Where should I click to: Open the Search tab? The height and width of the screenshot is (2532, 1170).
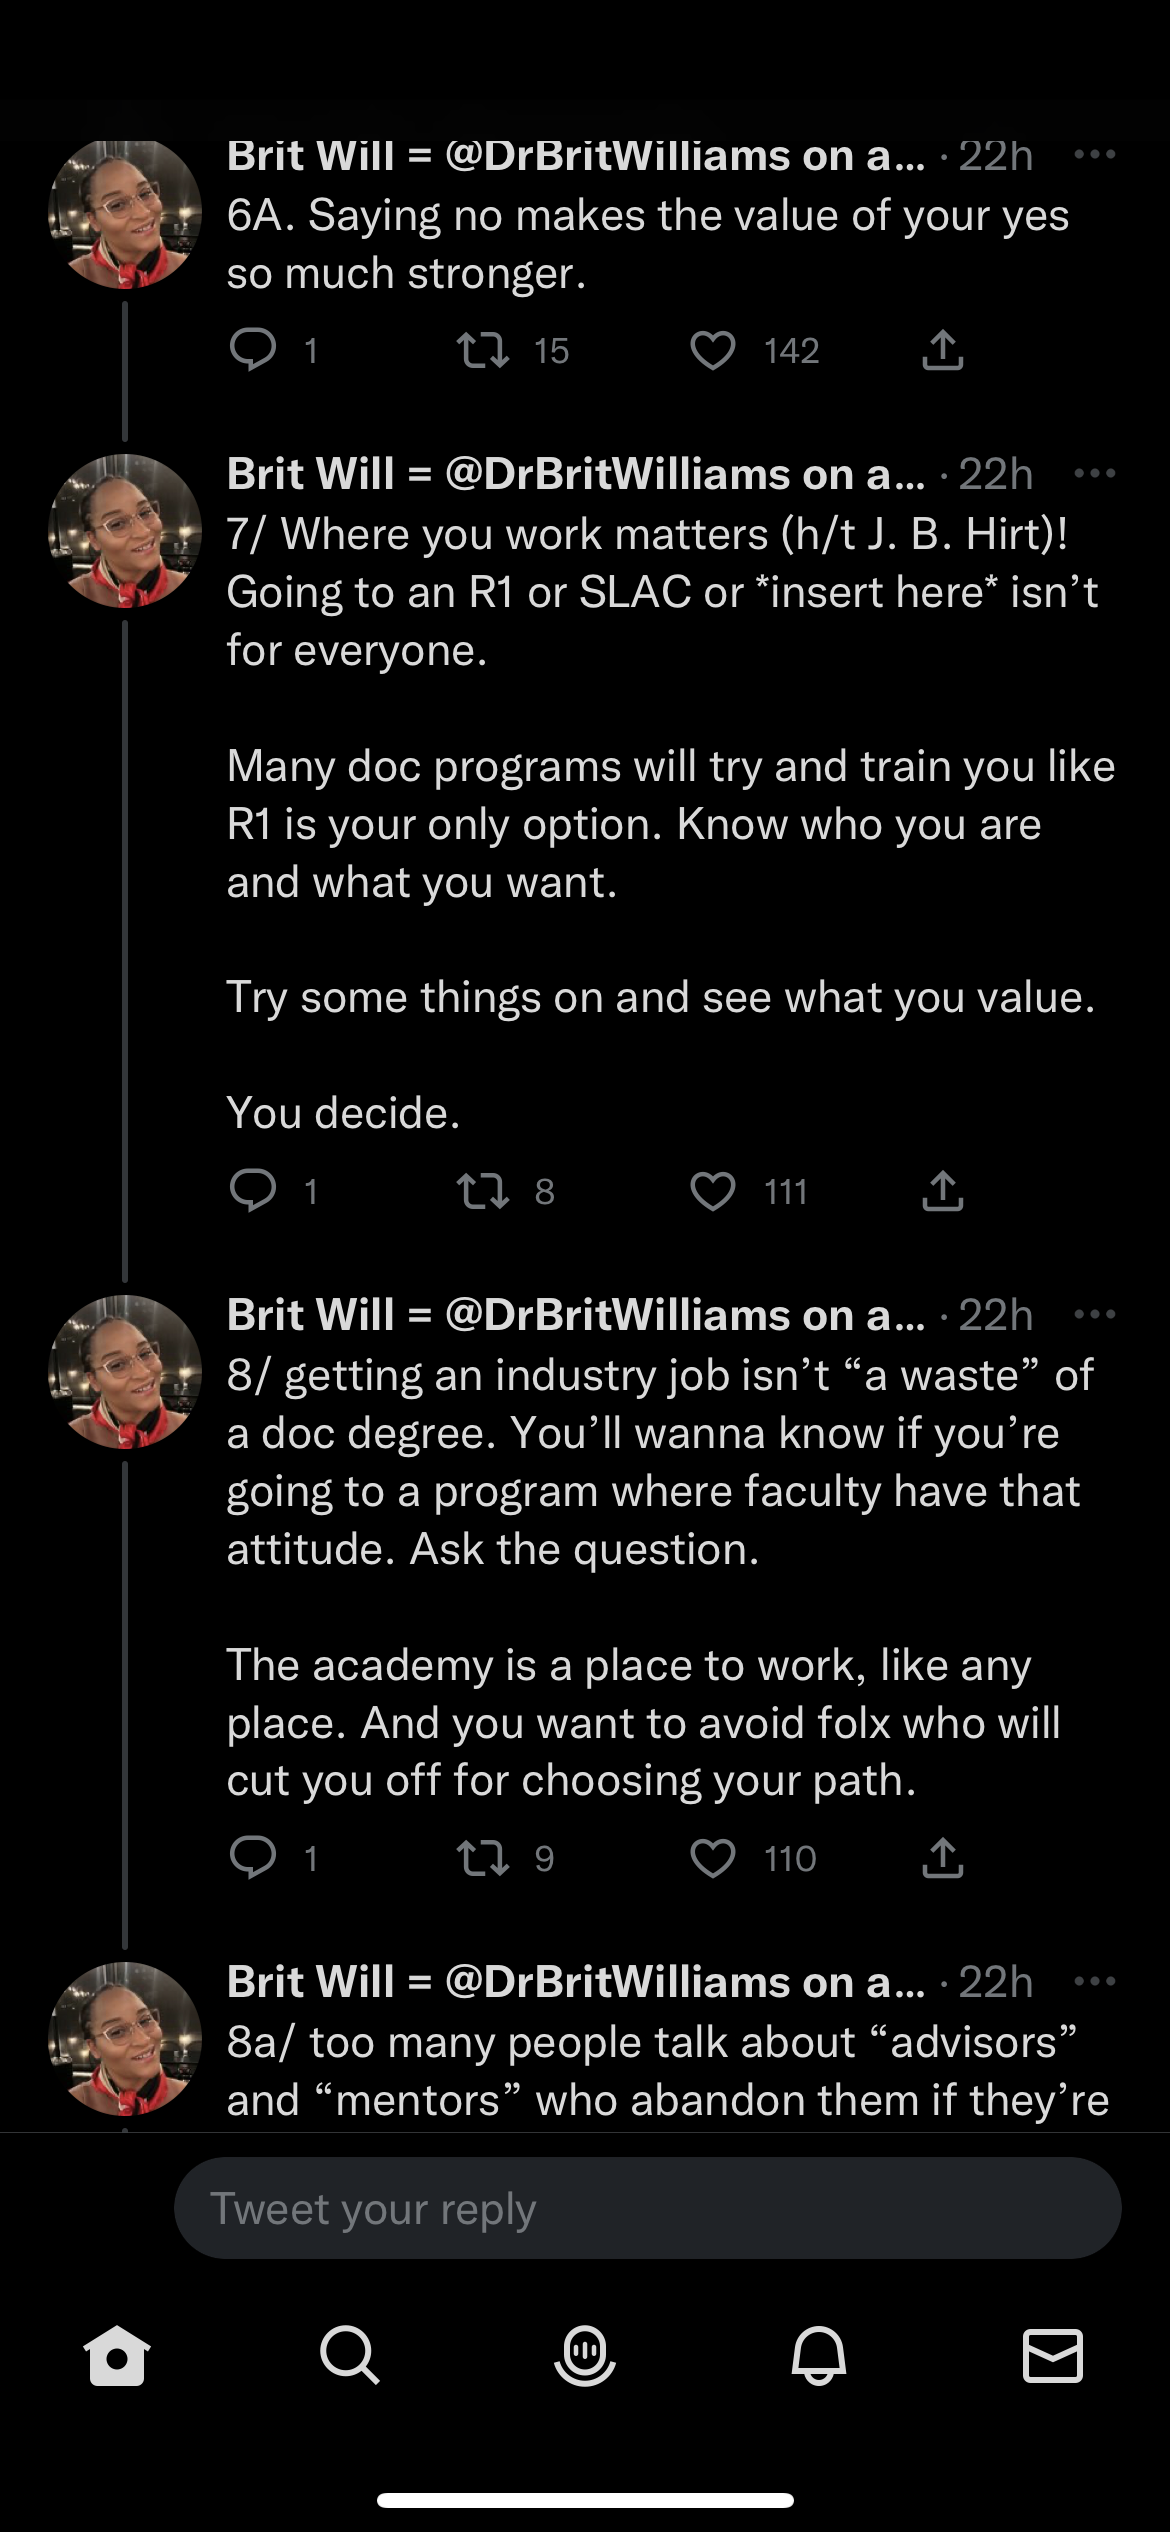(x=350, y=2355)
